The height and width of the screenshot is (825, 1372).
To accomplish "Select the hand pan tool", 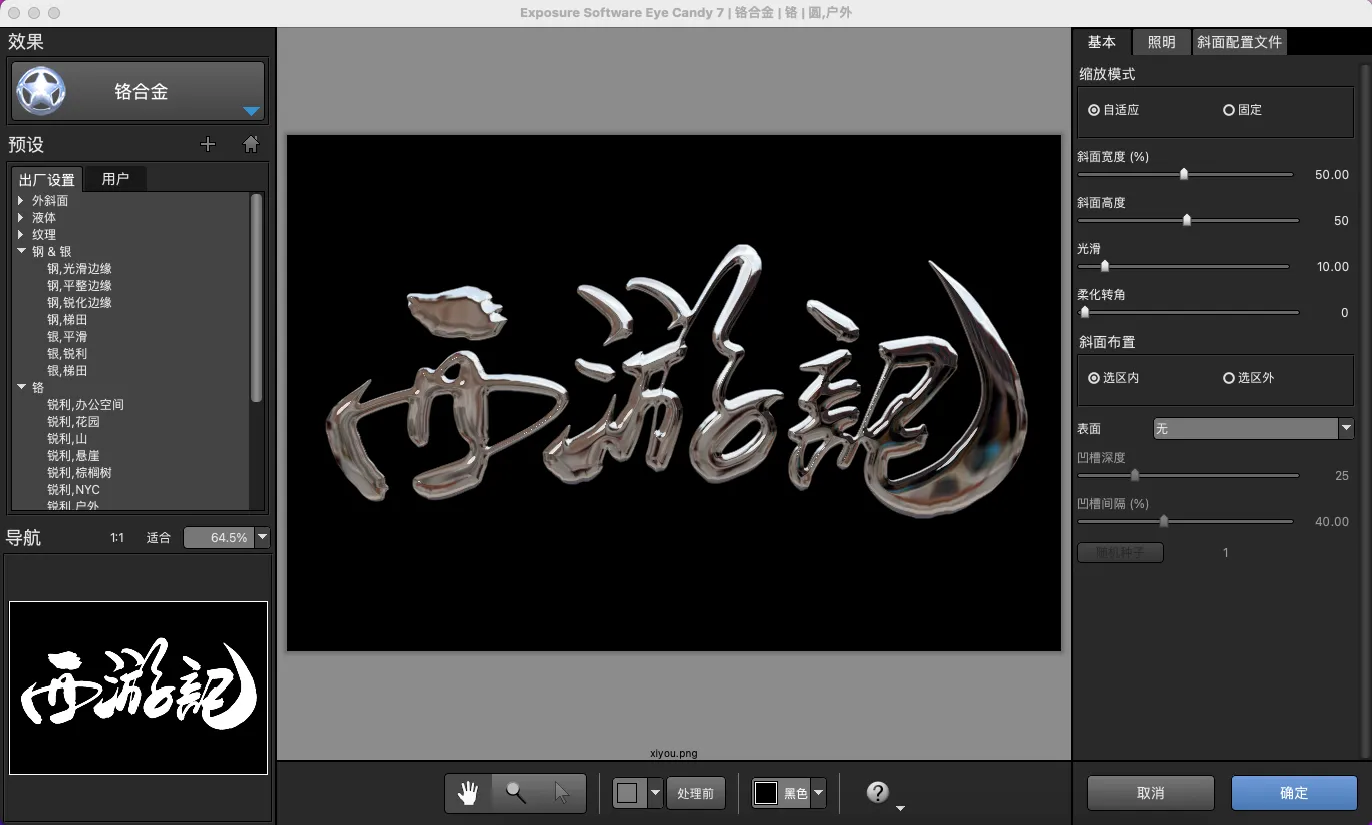I will pos(468,793).
